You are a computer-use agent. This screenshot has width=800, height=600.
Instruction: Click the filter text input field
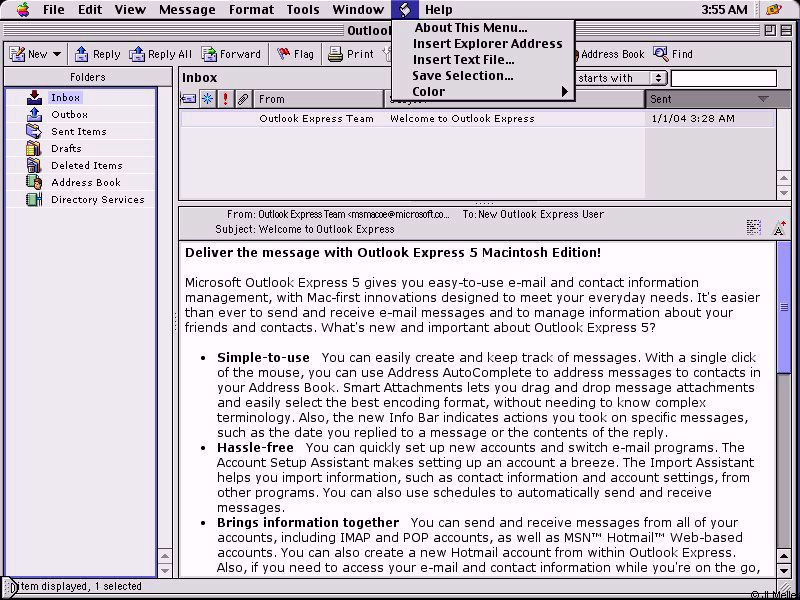723,78
